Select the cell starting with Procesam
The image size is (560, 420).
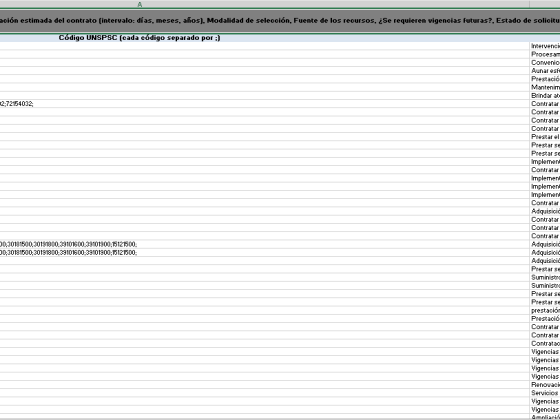545,54
